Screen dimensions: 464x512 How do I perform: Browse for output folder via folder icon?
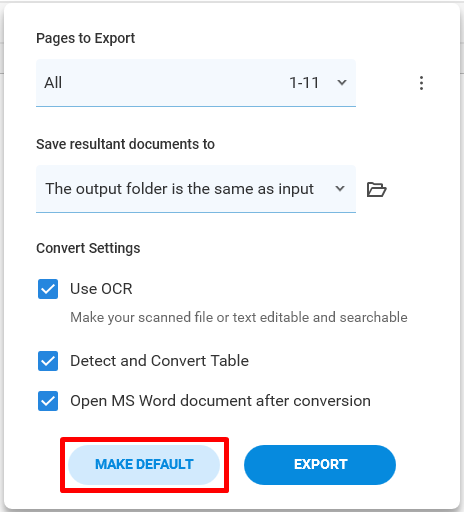pos(376,189)
